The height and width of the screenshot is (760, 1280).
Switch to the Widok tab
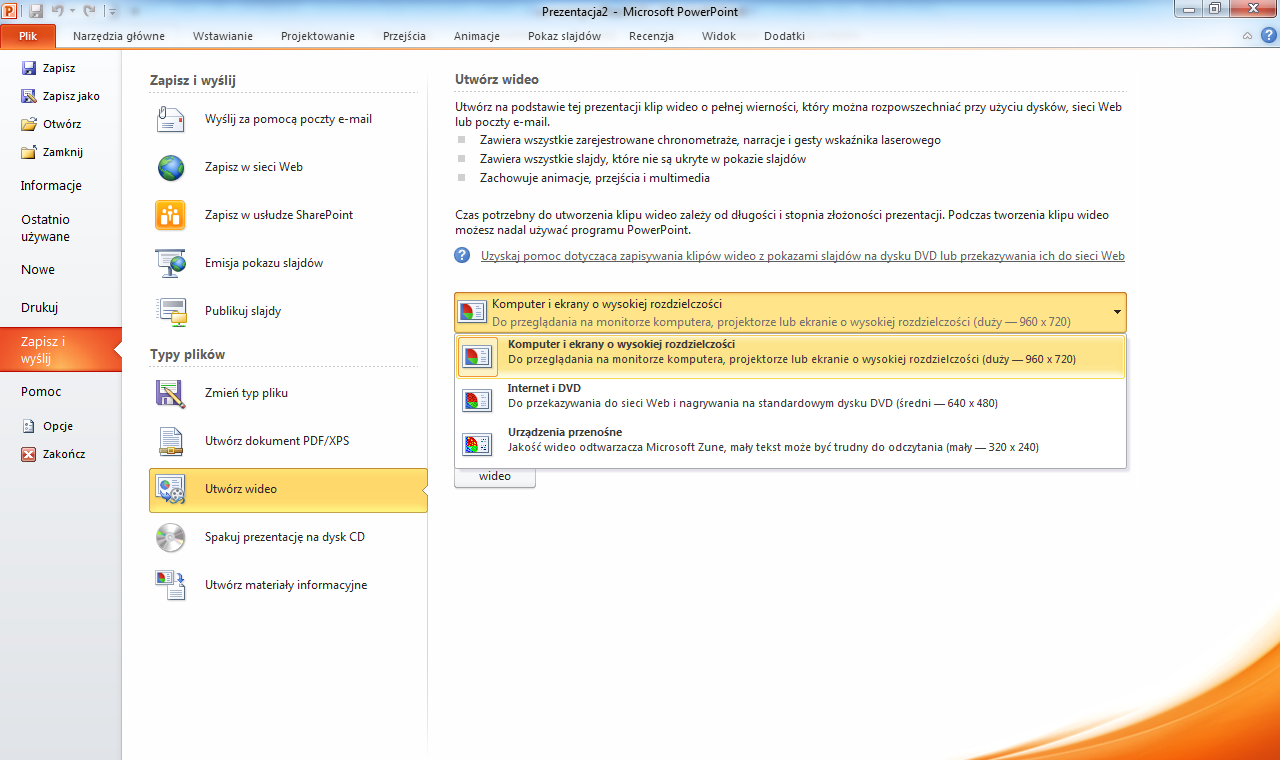click(x=719, y=36)
